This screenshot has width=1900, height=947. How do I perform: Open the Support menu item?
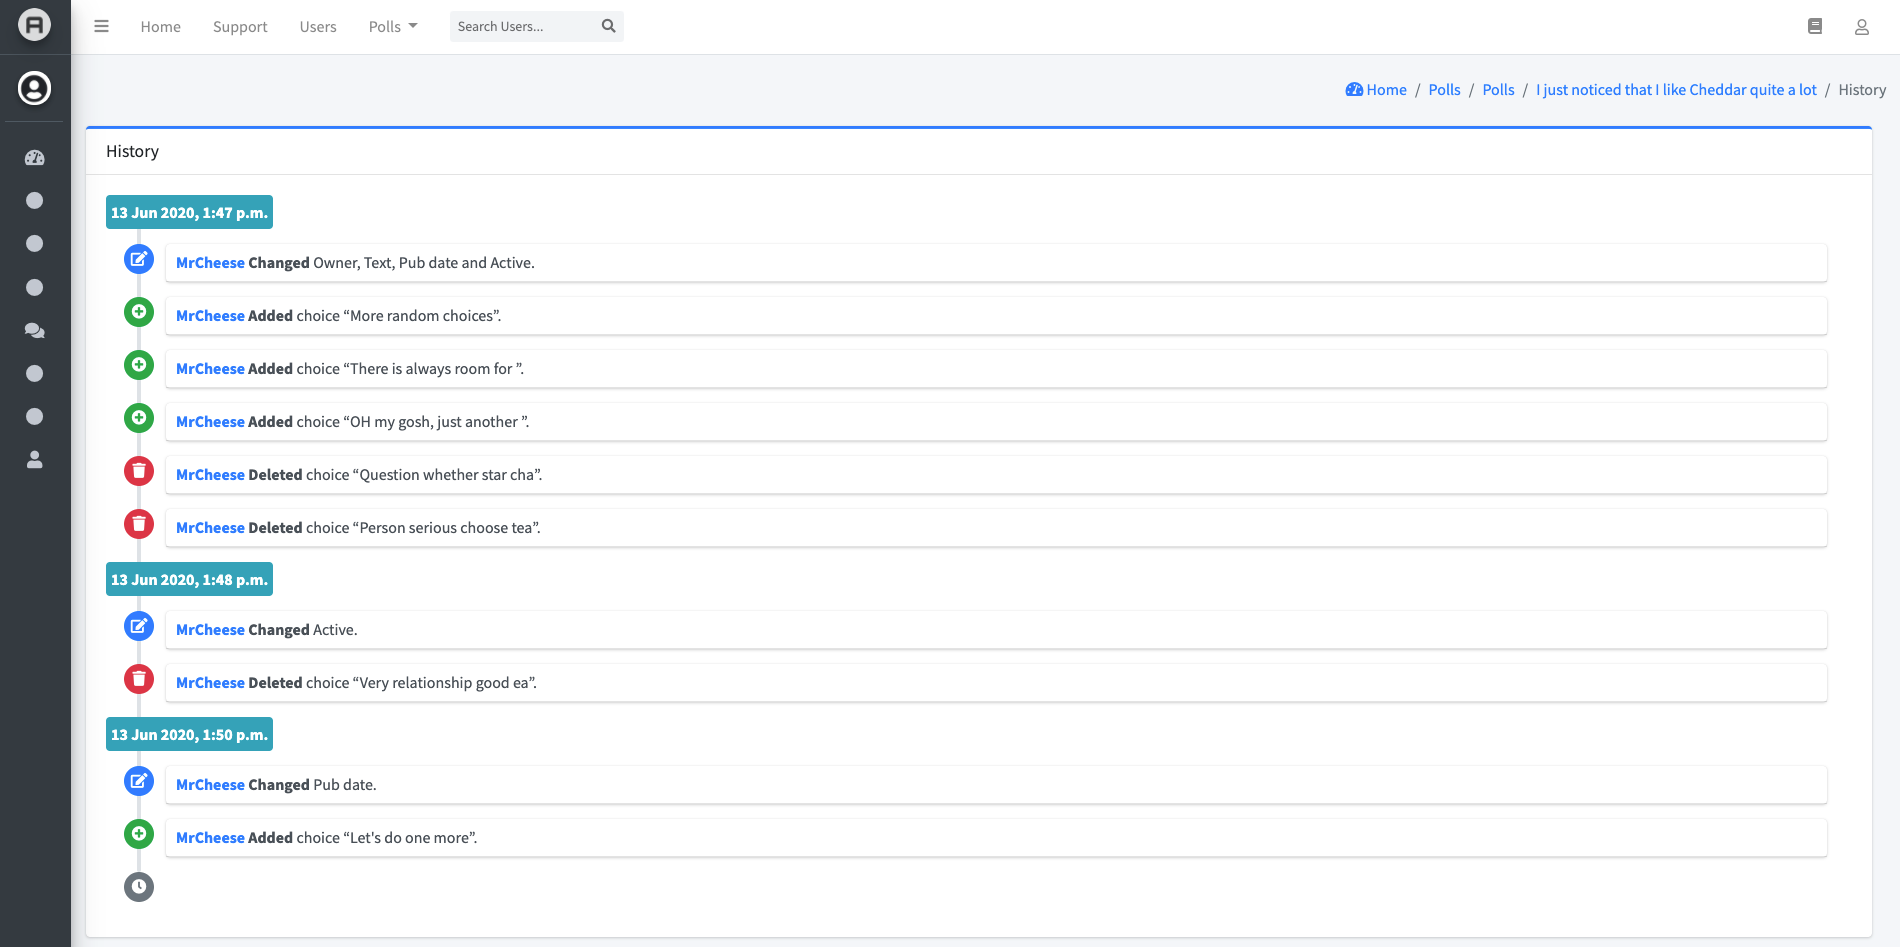coord(240,27)
